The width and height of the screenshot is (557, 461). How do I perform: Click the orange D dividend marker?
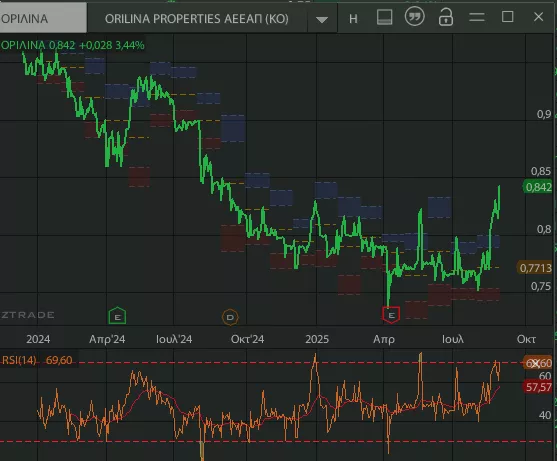[x=230, y=317]
